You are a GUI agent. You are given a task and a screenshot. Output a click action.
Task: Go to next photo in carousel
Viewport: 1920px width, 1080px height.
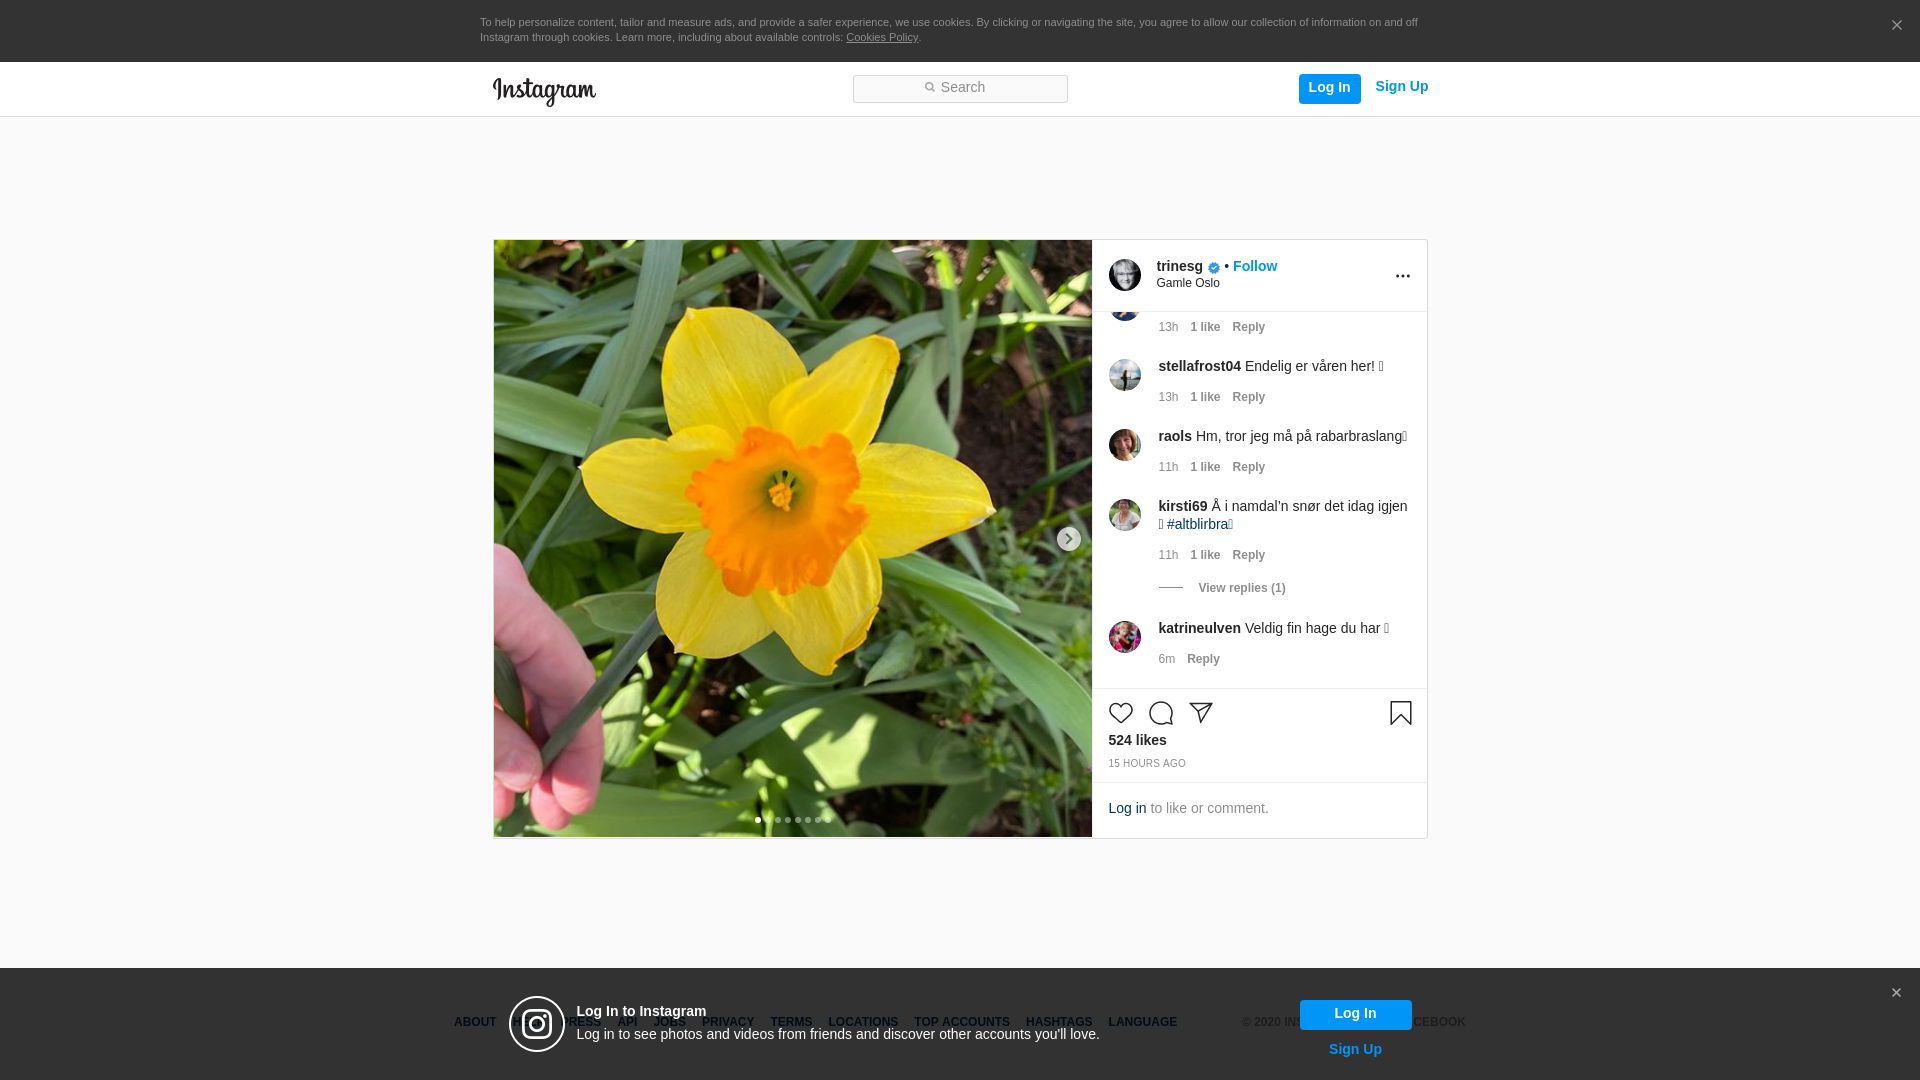pos(1068,539)
